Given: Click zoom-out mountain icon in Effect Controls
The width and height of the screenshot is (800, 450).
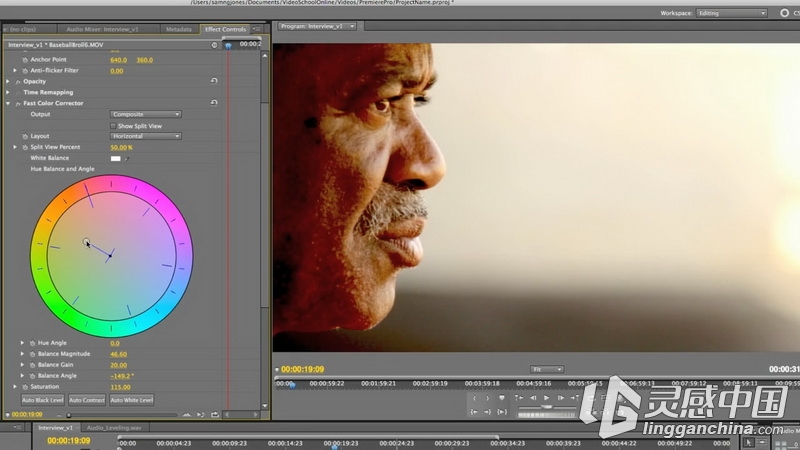Looking at the screenshot, I should click(x=187, y=415).
